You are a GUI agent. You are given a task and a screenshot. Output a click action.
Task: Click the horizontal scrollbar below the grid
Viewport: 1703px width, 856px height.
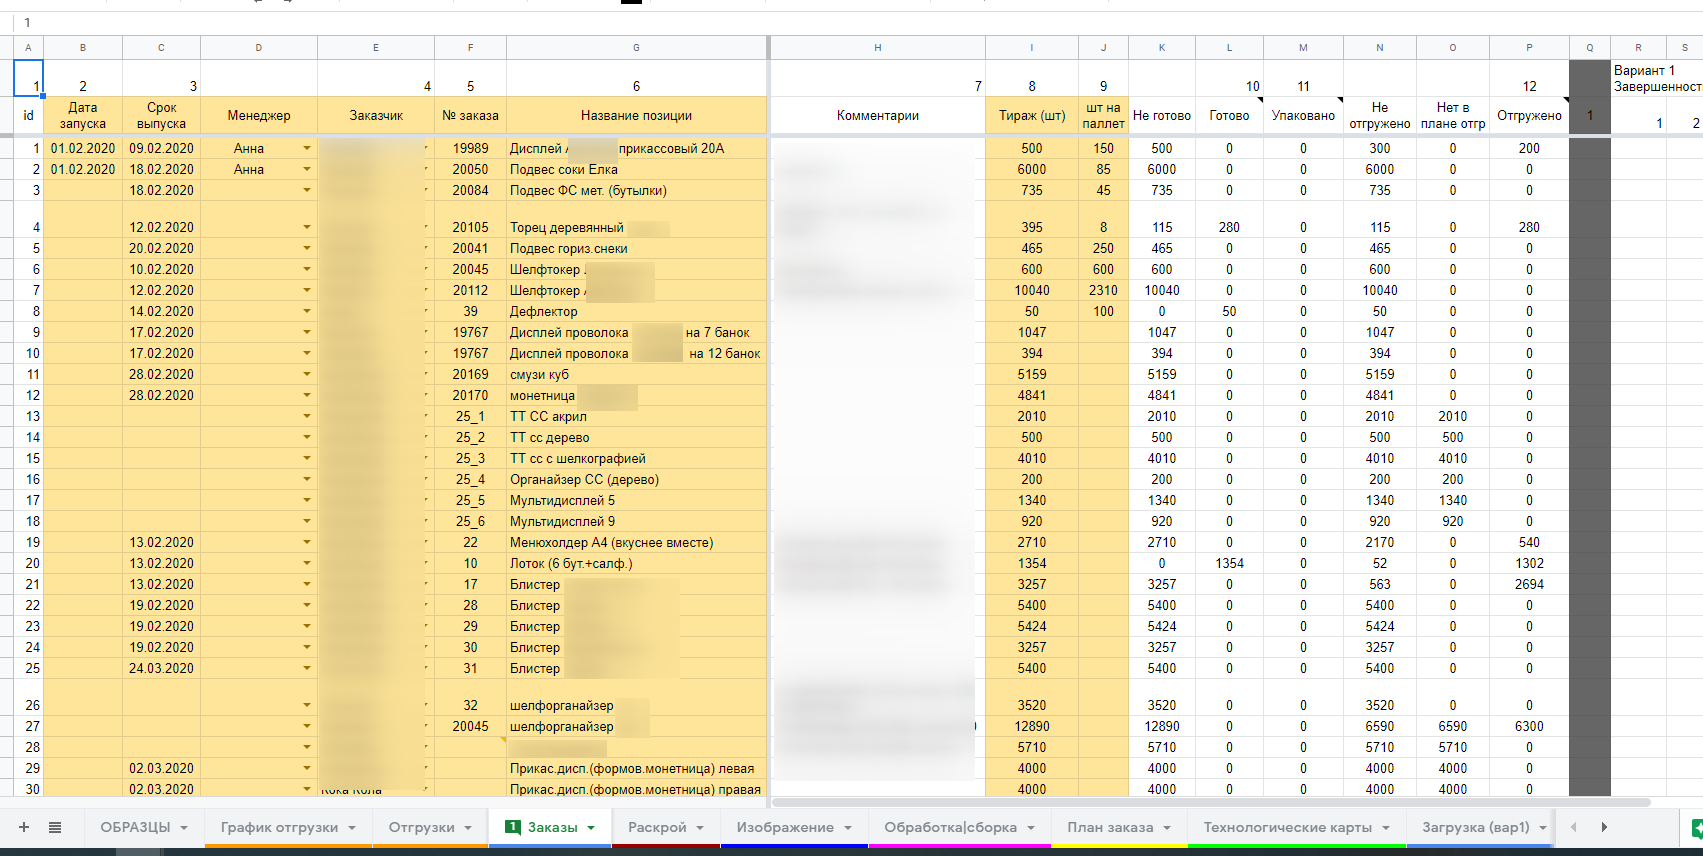[1211, 802]
